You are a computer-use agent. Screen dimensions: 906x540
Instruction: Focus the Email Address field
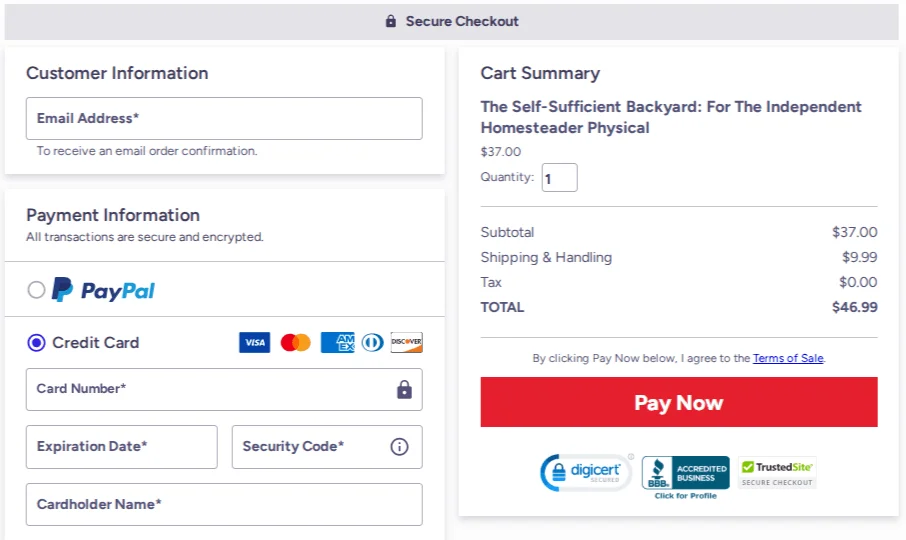click(224, 118)
